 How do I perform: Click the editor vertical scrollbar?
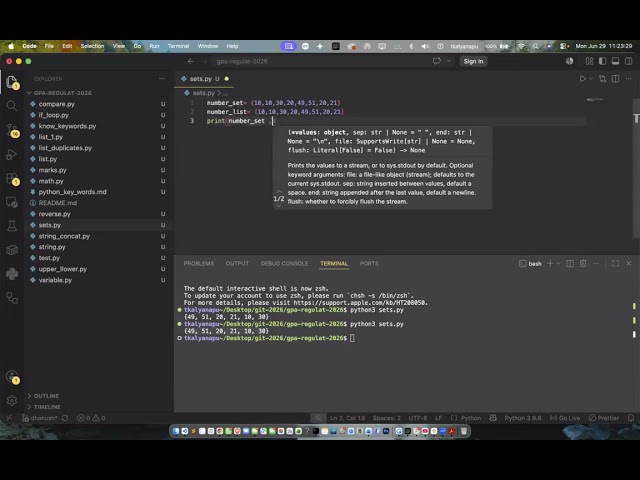coord(636,167)
